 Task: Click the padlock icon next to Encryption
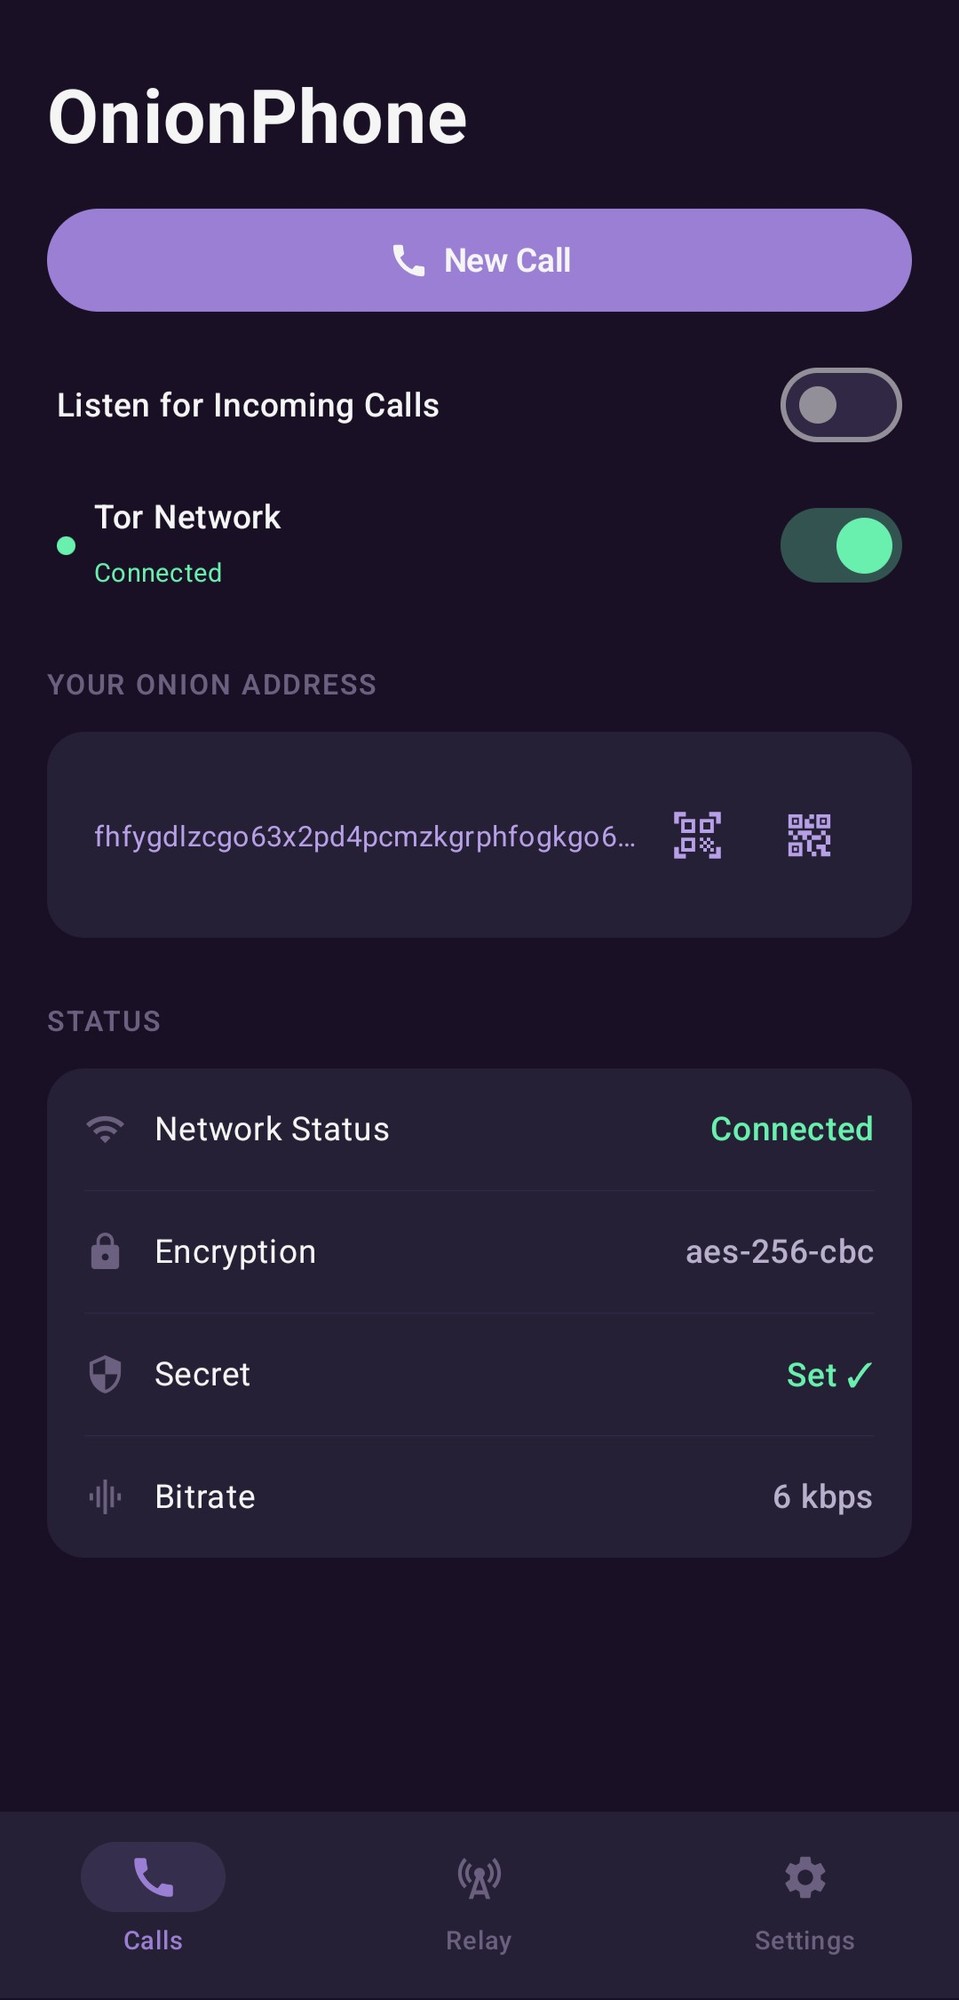coord(105,1251)
